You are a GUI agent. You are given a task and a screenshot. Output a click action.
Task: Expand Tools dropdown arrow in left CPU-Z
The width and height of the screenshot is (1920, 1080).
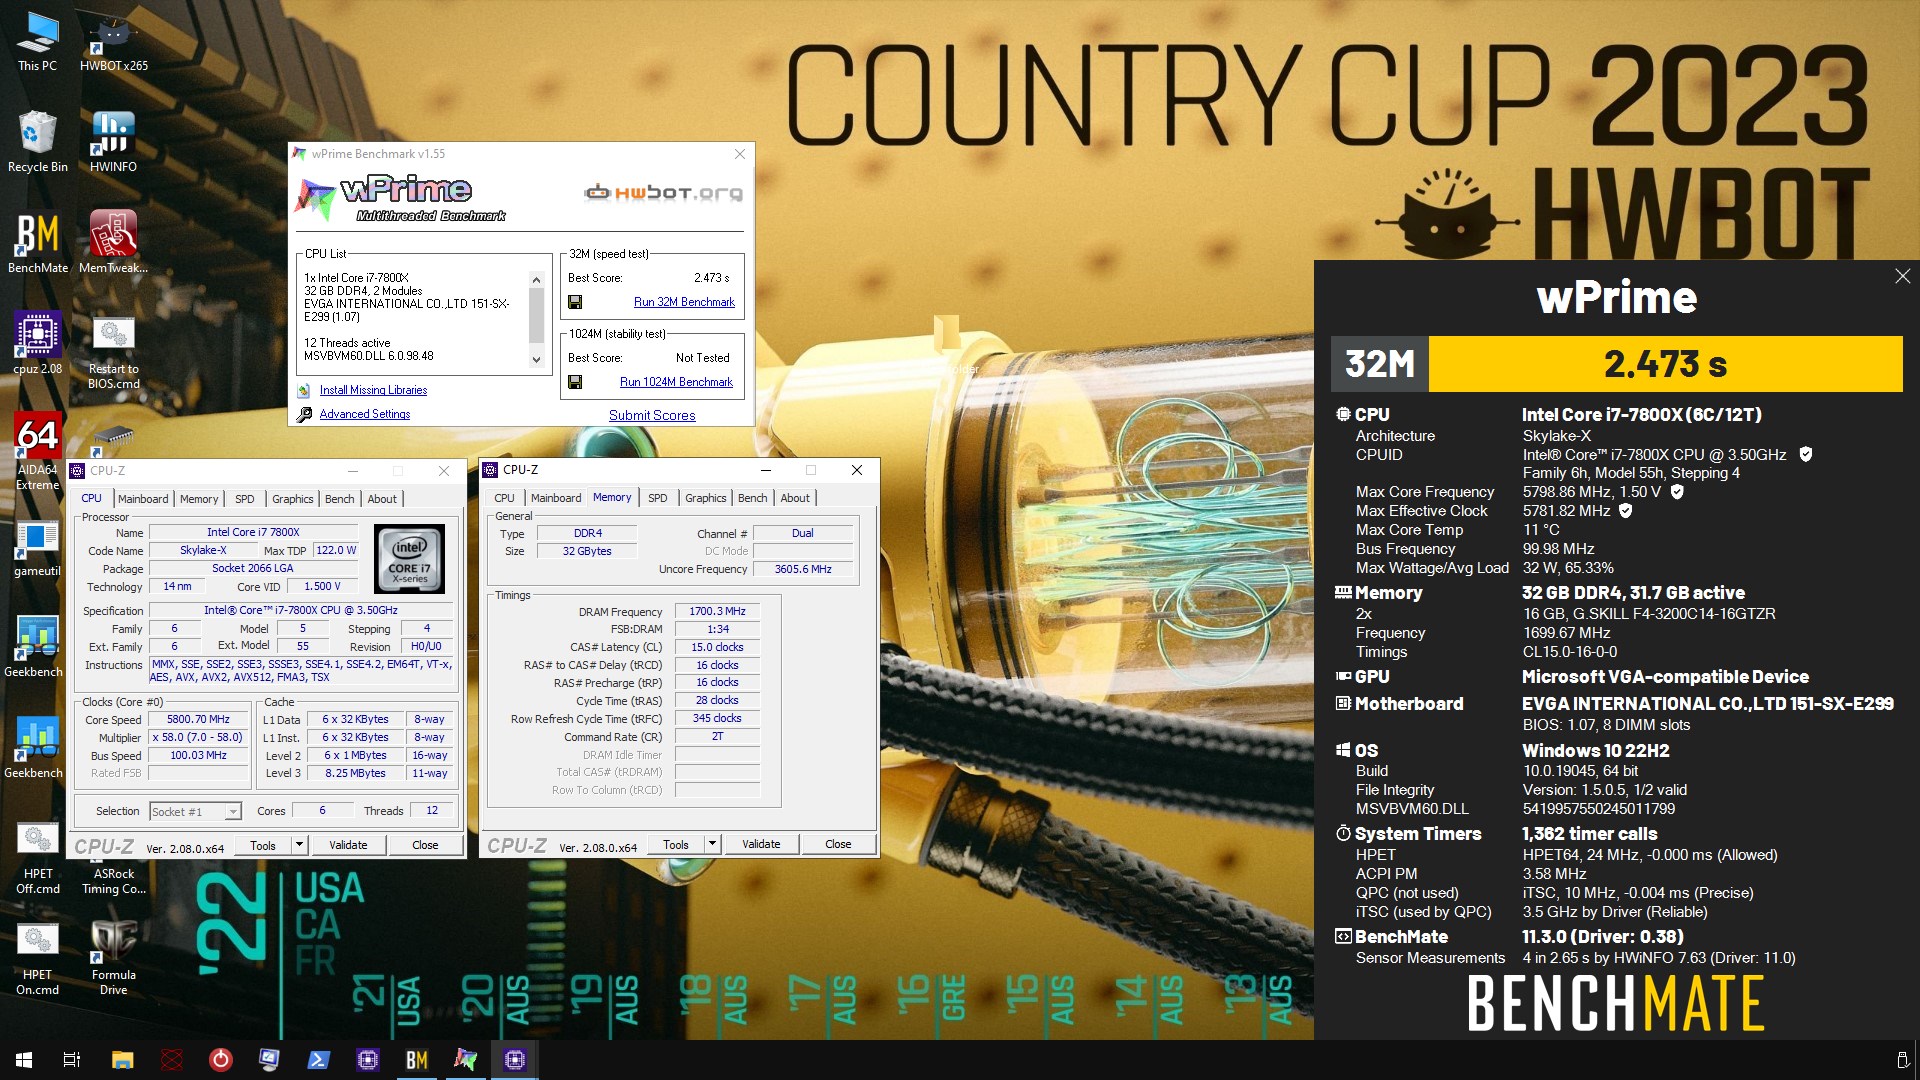[x=298, y=845]
